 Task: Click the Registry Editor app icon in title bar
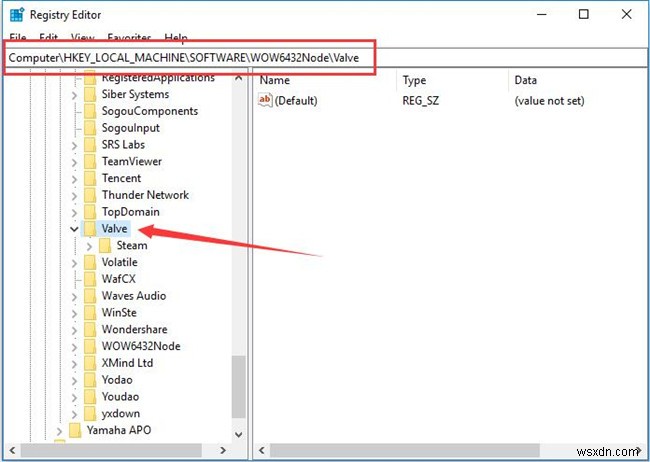[x=17, y=15]
